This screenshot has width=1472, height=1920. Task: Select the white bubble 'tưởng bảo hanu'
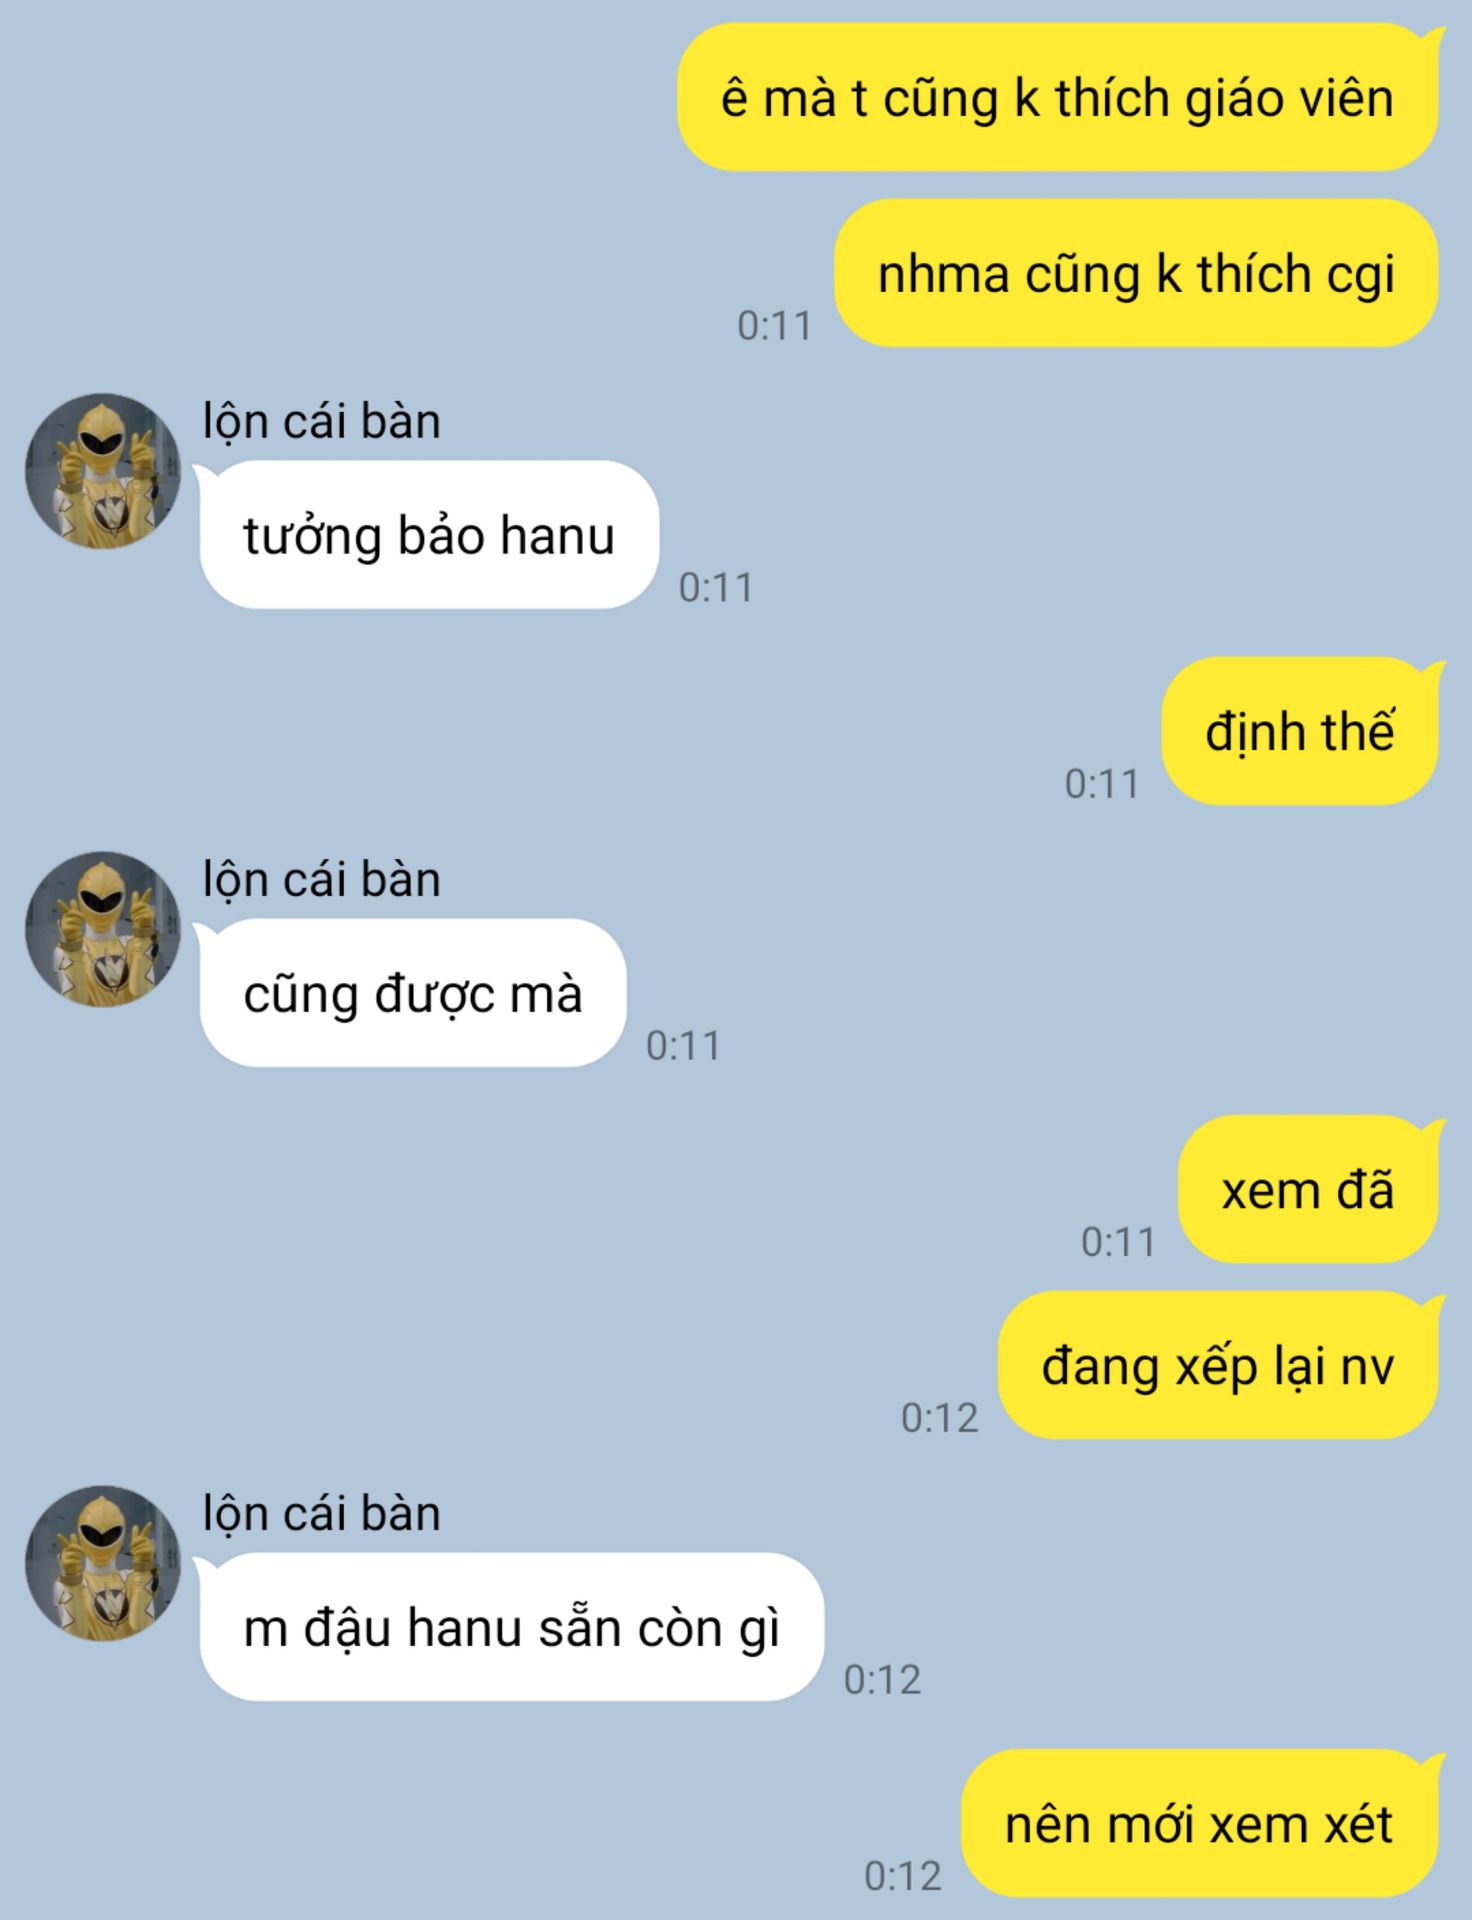point(428,534)
